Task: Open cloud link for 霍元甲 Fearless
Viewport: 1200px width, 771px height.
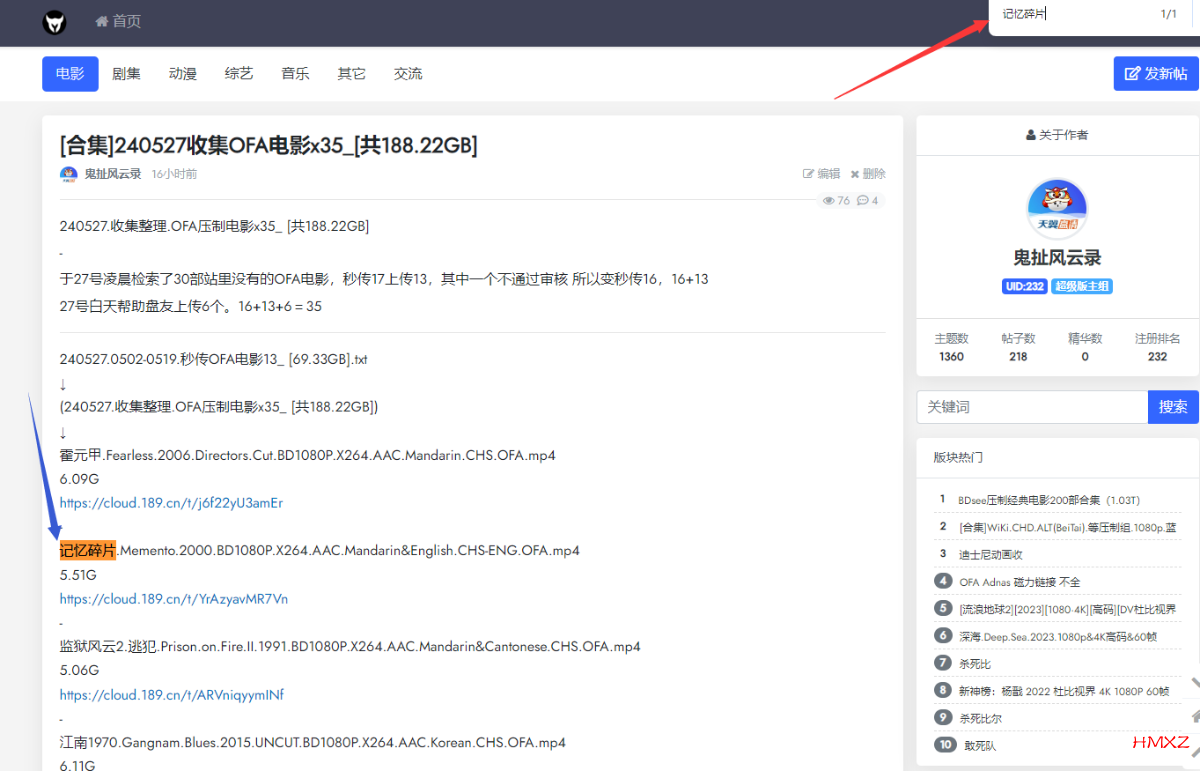Action: [x=171, y=503]
